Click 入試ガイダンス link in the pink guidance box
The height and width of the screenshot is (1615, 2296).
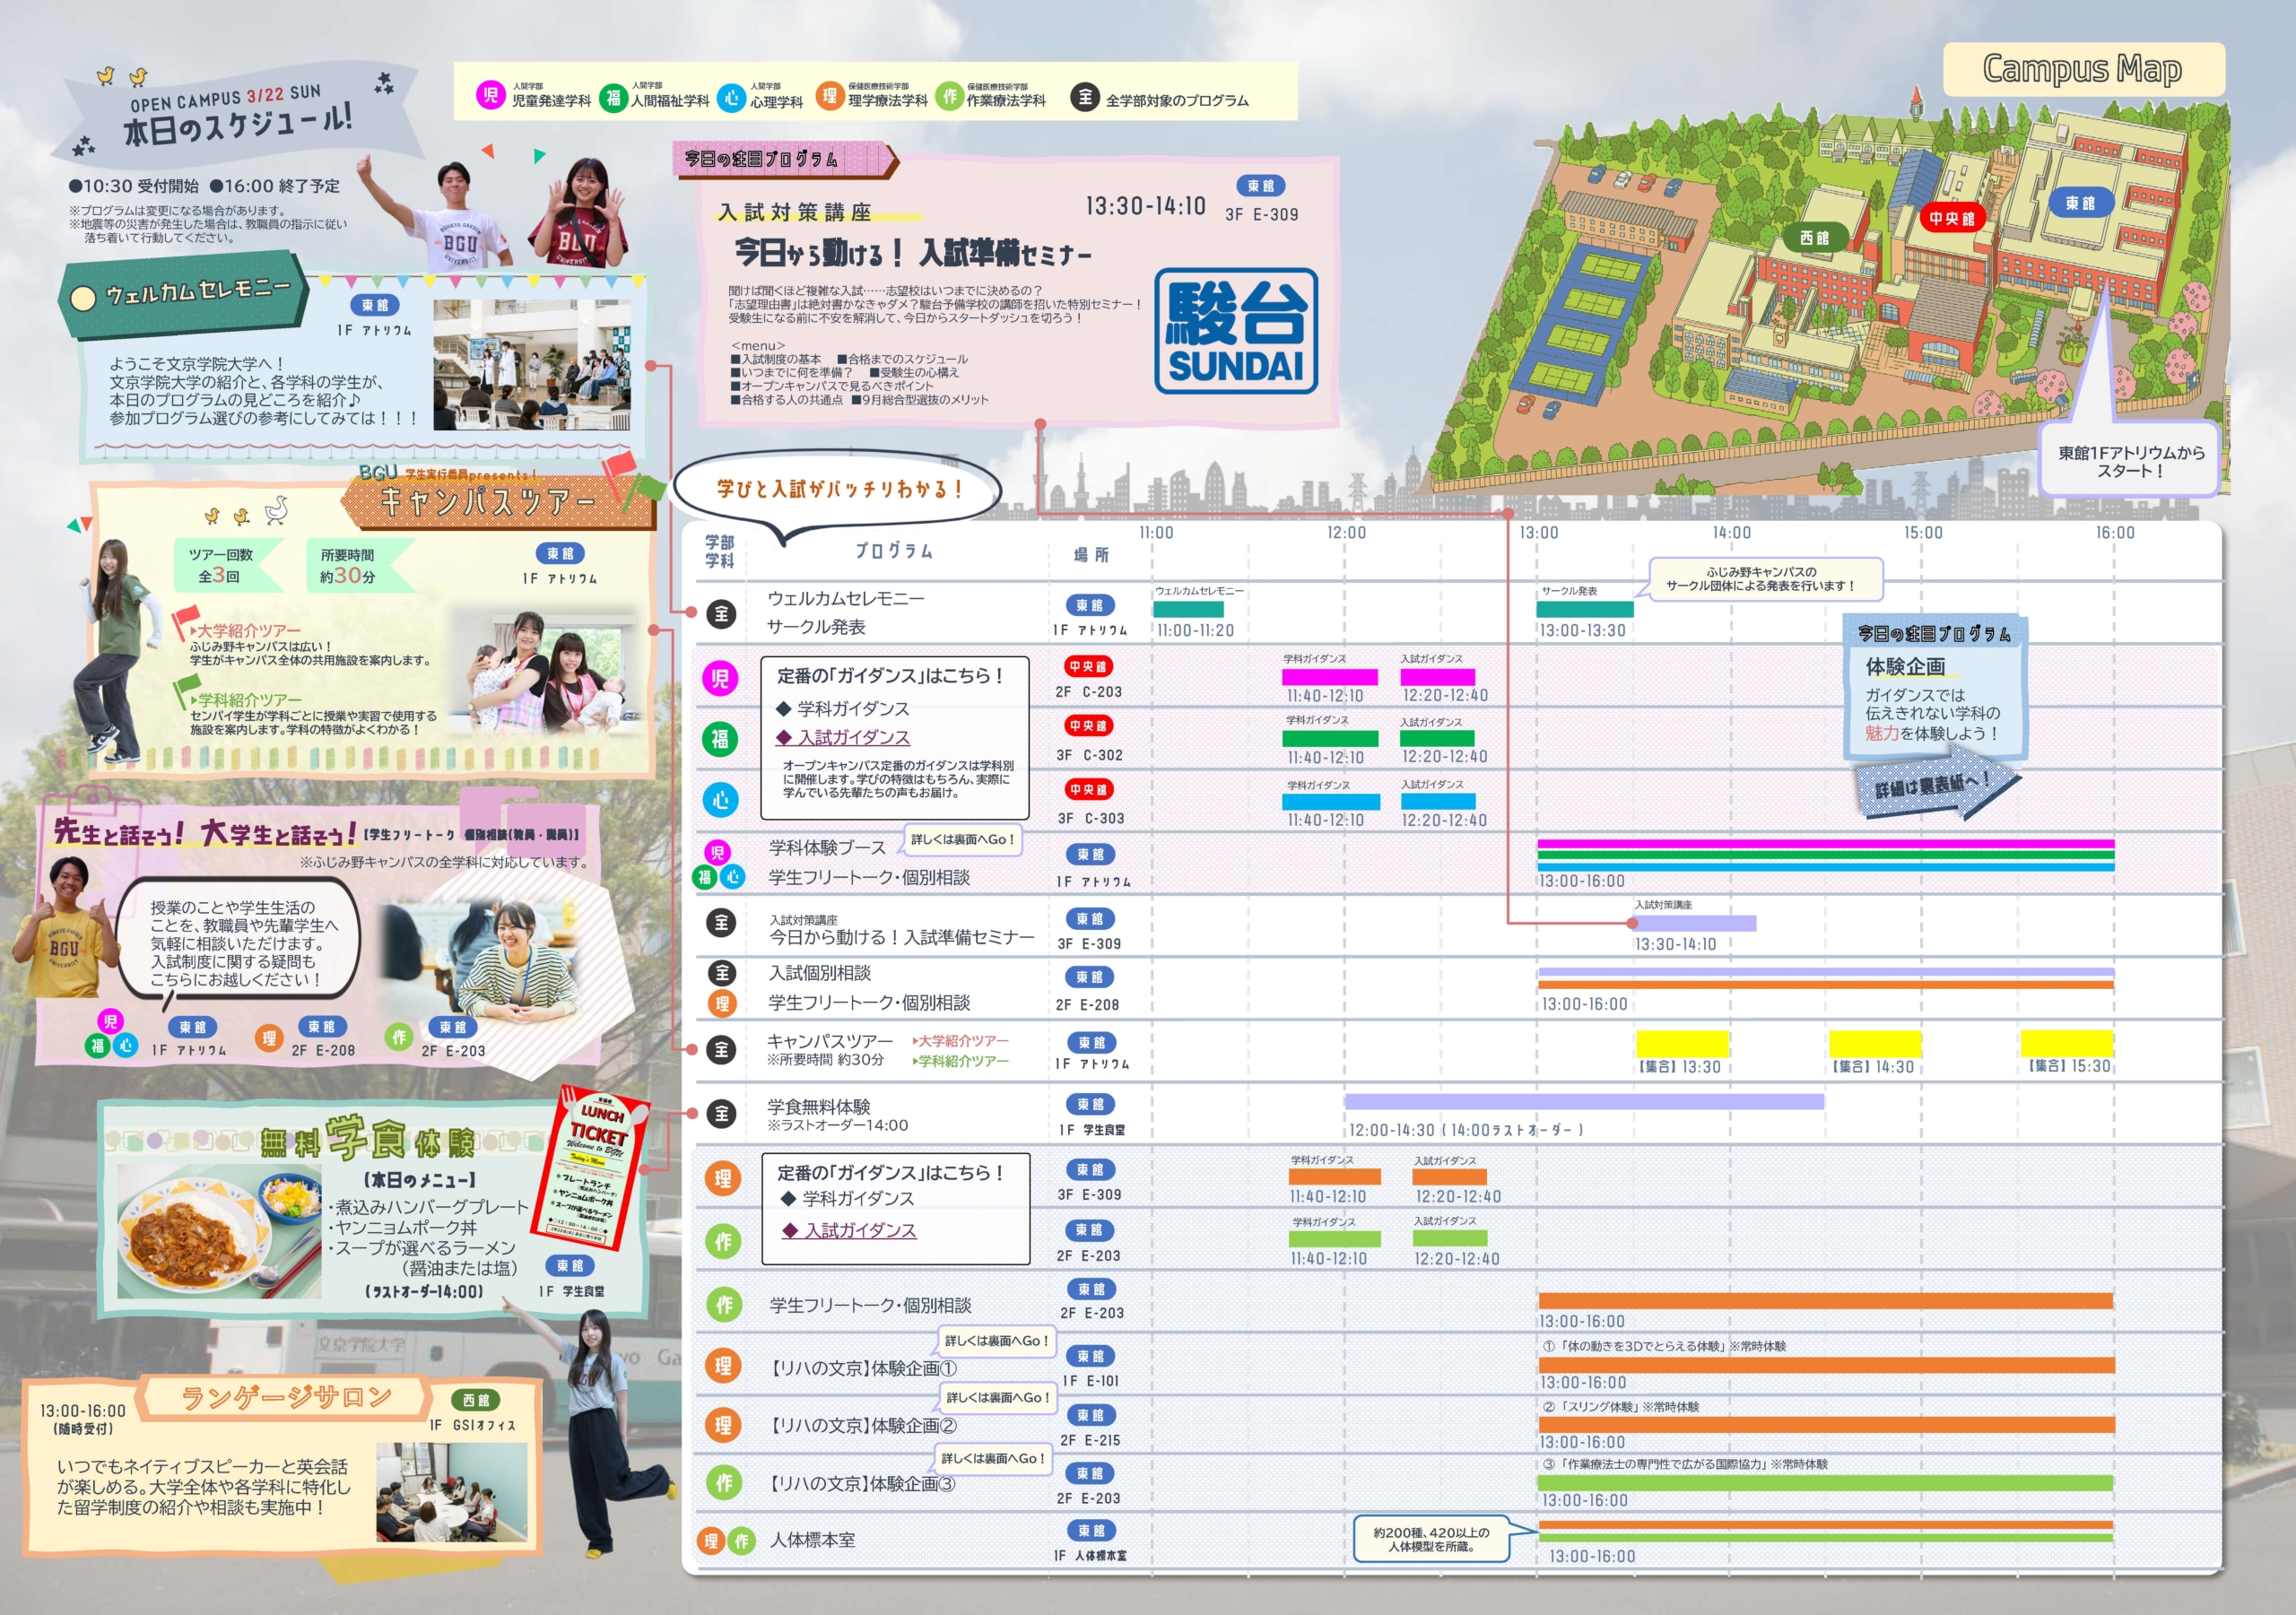point(853,737)
